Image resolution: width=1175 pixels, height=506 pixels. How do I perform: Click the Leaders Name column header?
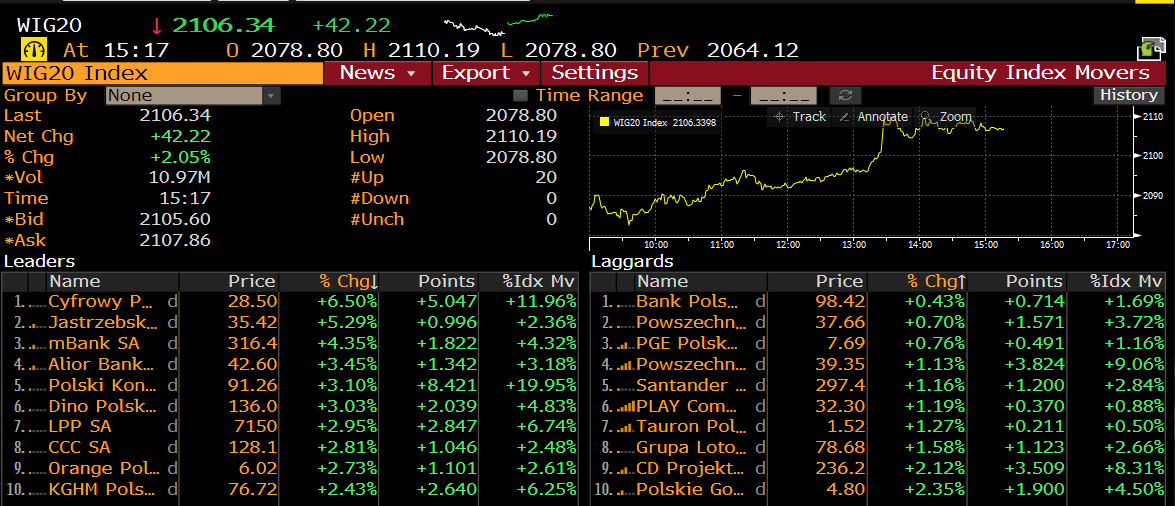(113, 281)
